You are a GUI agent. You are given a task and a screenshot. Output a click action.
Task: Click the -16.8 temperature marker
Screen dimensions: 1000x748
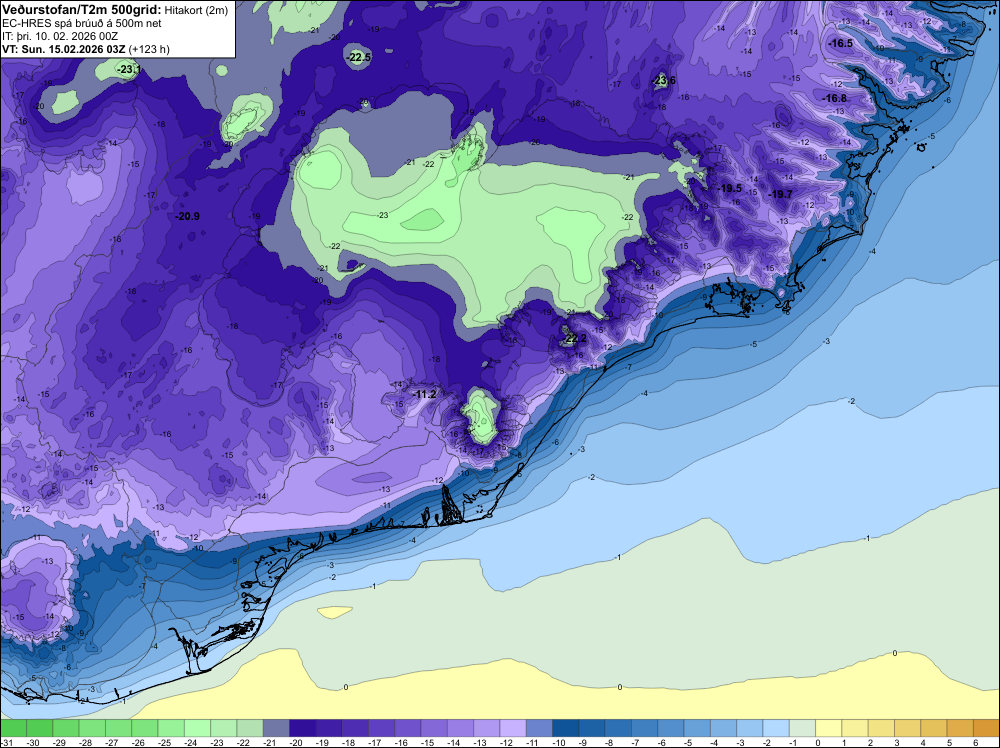click(x=834, y=98)
